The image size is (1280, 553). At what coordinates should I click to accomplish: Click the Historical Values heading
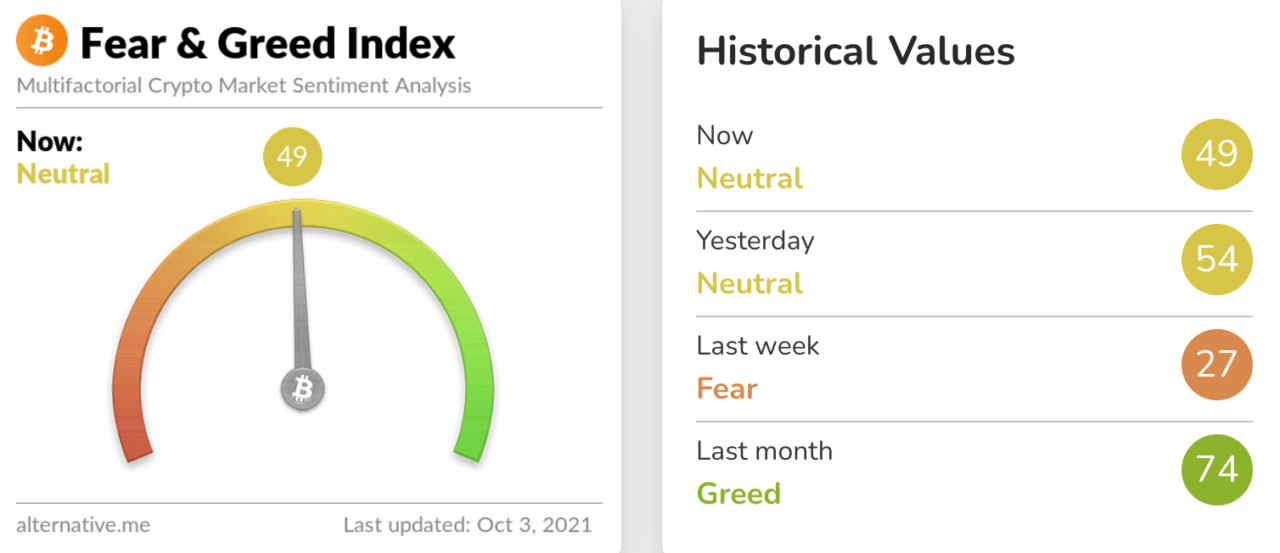[x=855, y=51]
